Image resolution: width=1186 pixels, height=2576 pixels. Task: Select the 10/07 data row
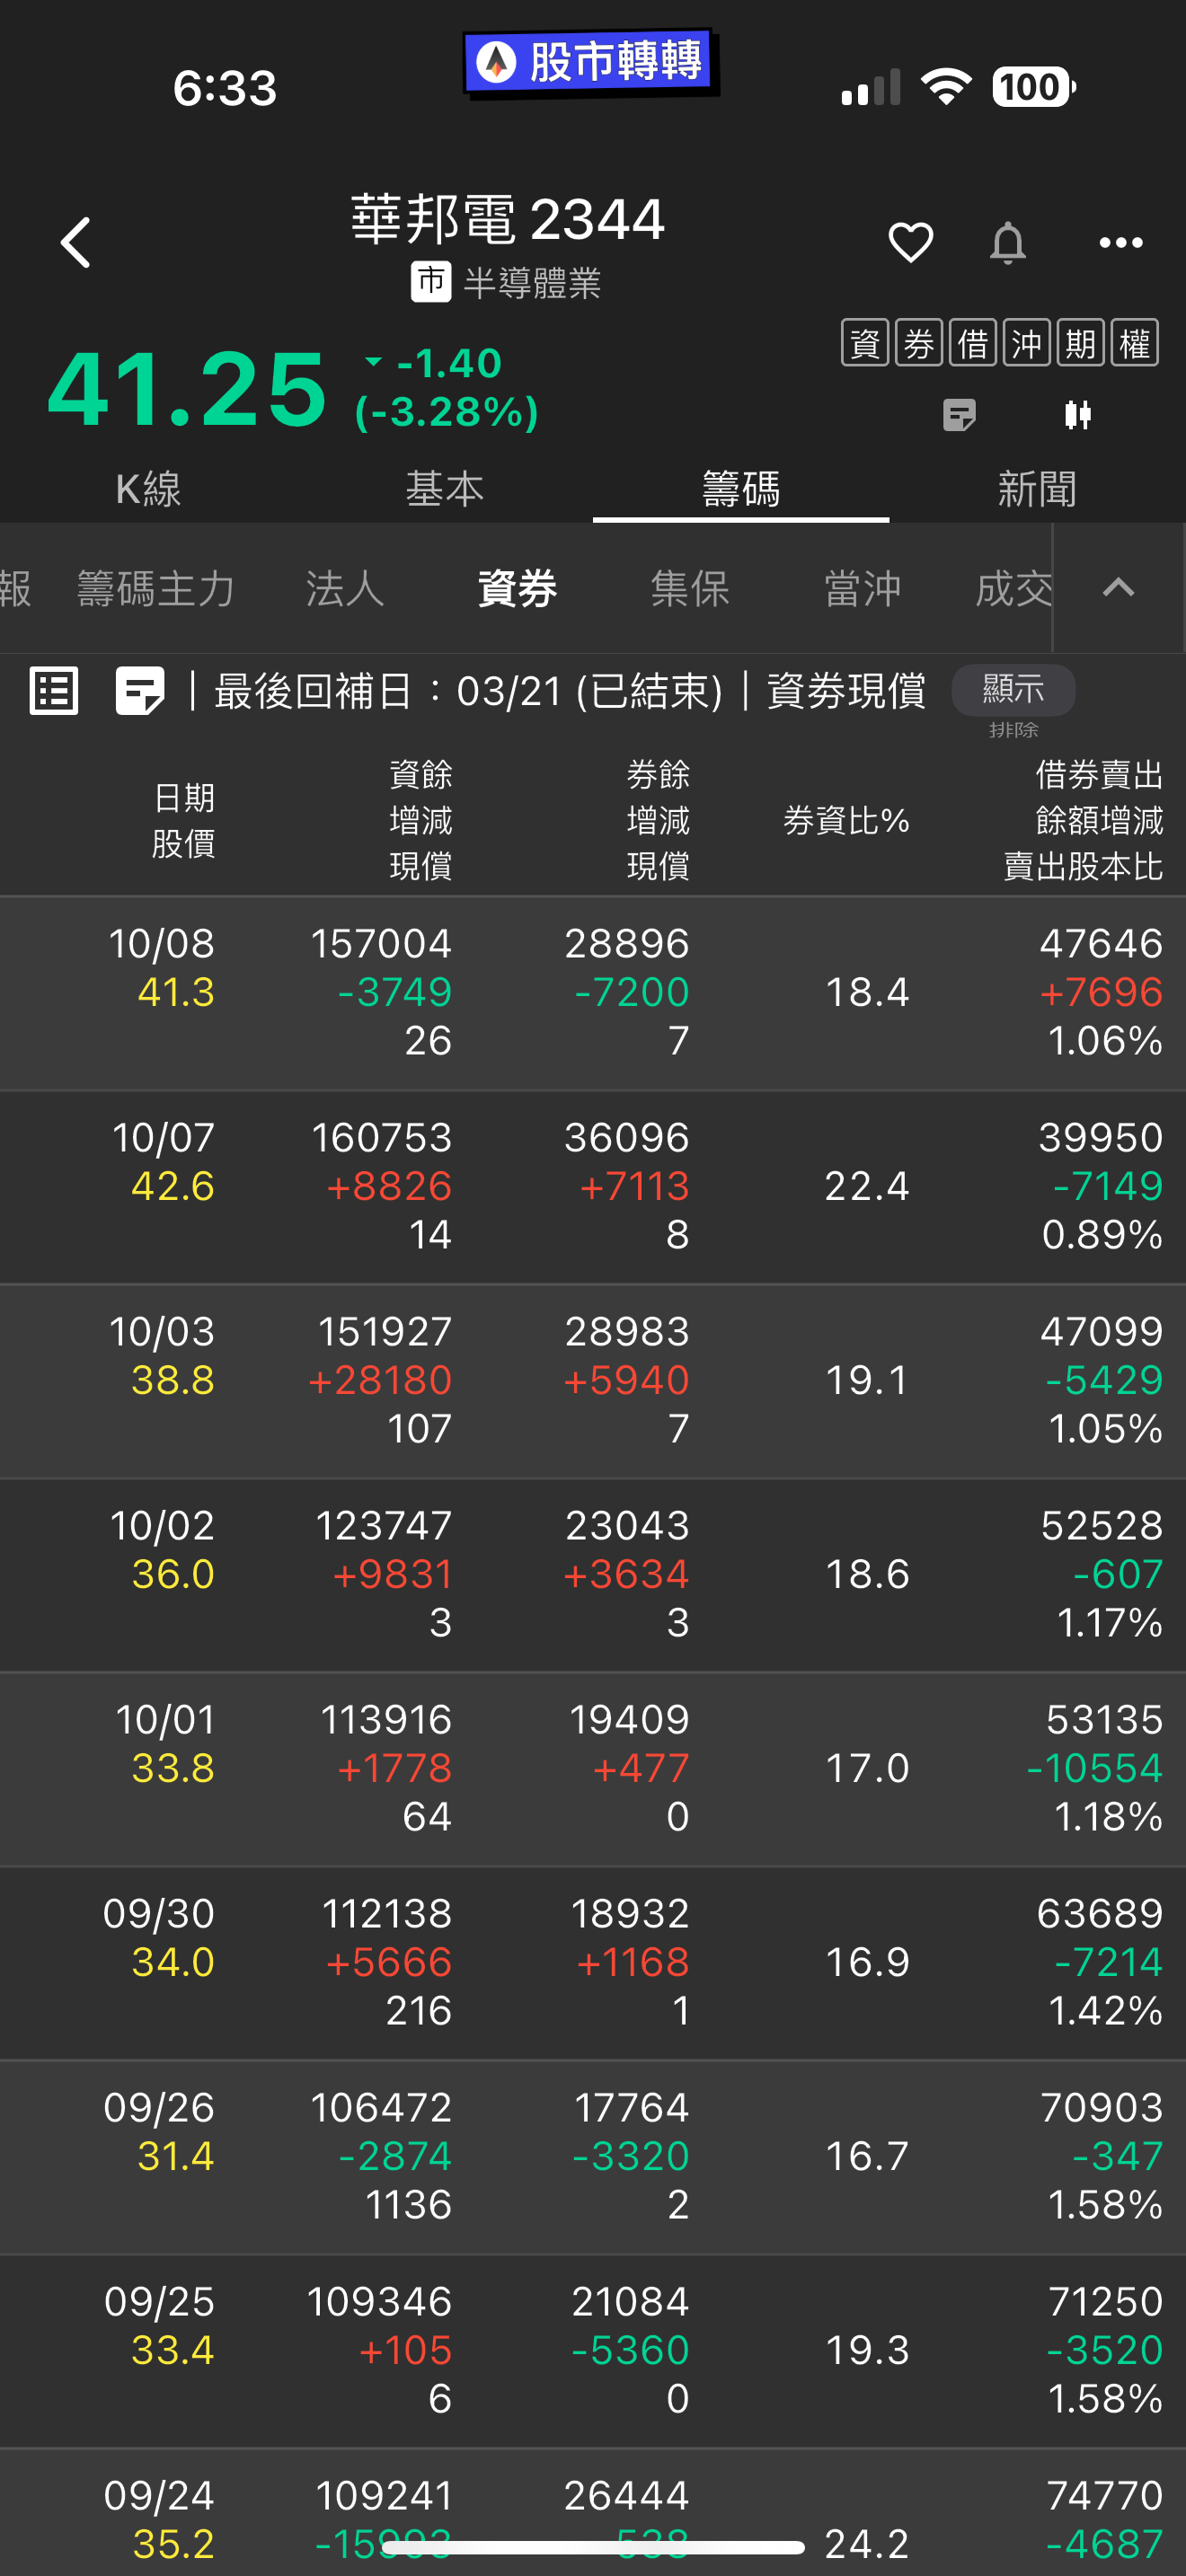tap(593, 1187)
